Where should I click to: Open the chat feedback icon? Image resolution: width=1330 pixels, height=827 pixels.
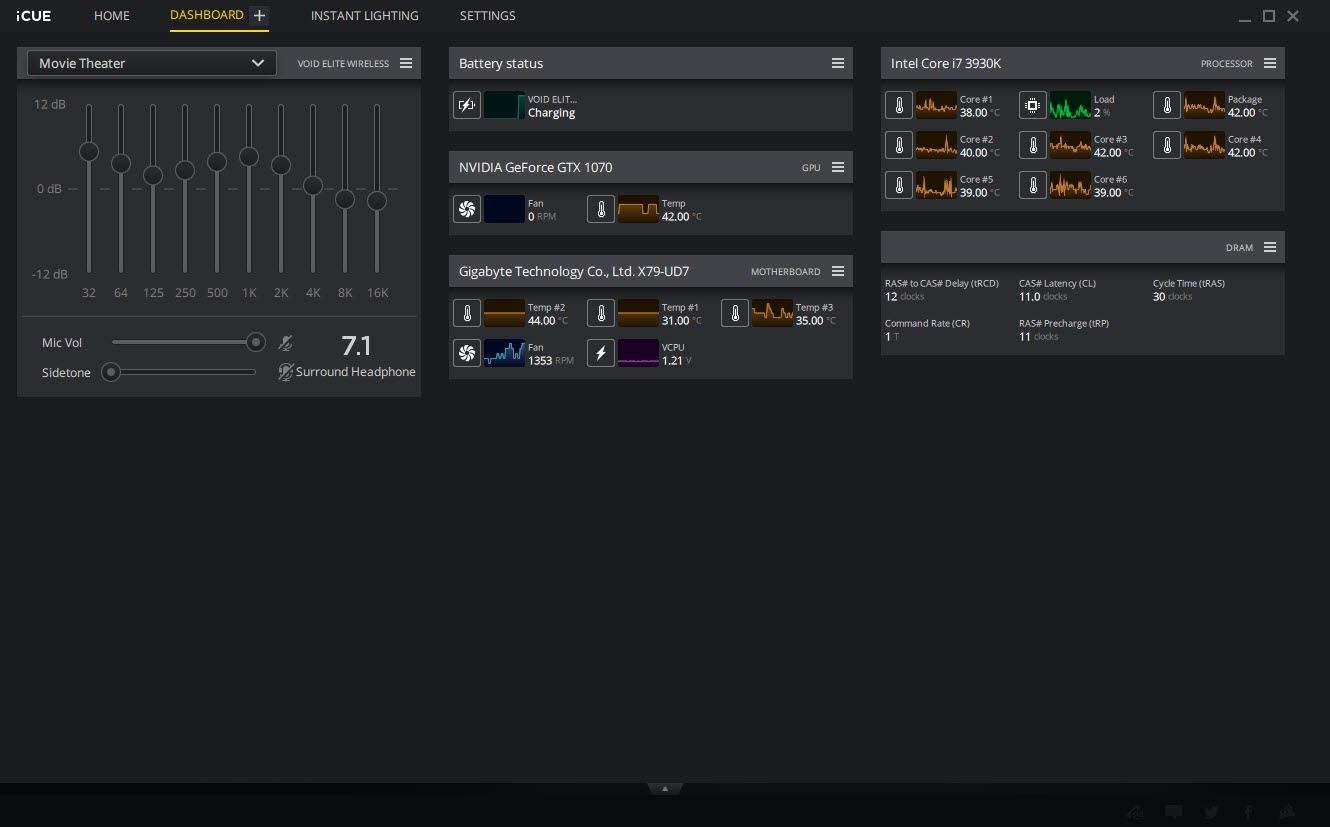tap(1174, 813)
